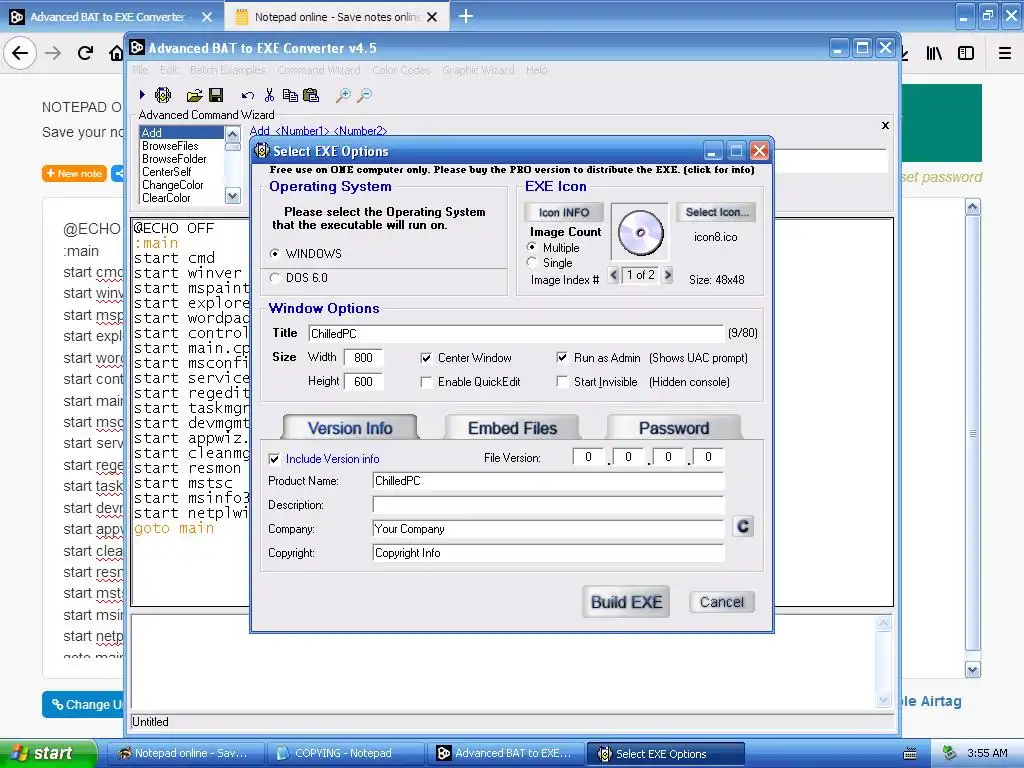Click the browser reload icon

pos(85,53)
